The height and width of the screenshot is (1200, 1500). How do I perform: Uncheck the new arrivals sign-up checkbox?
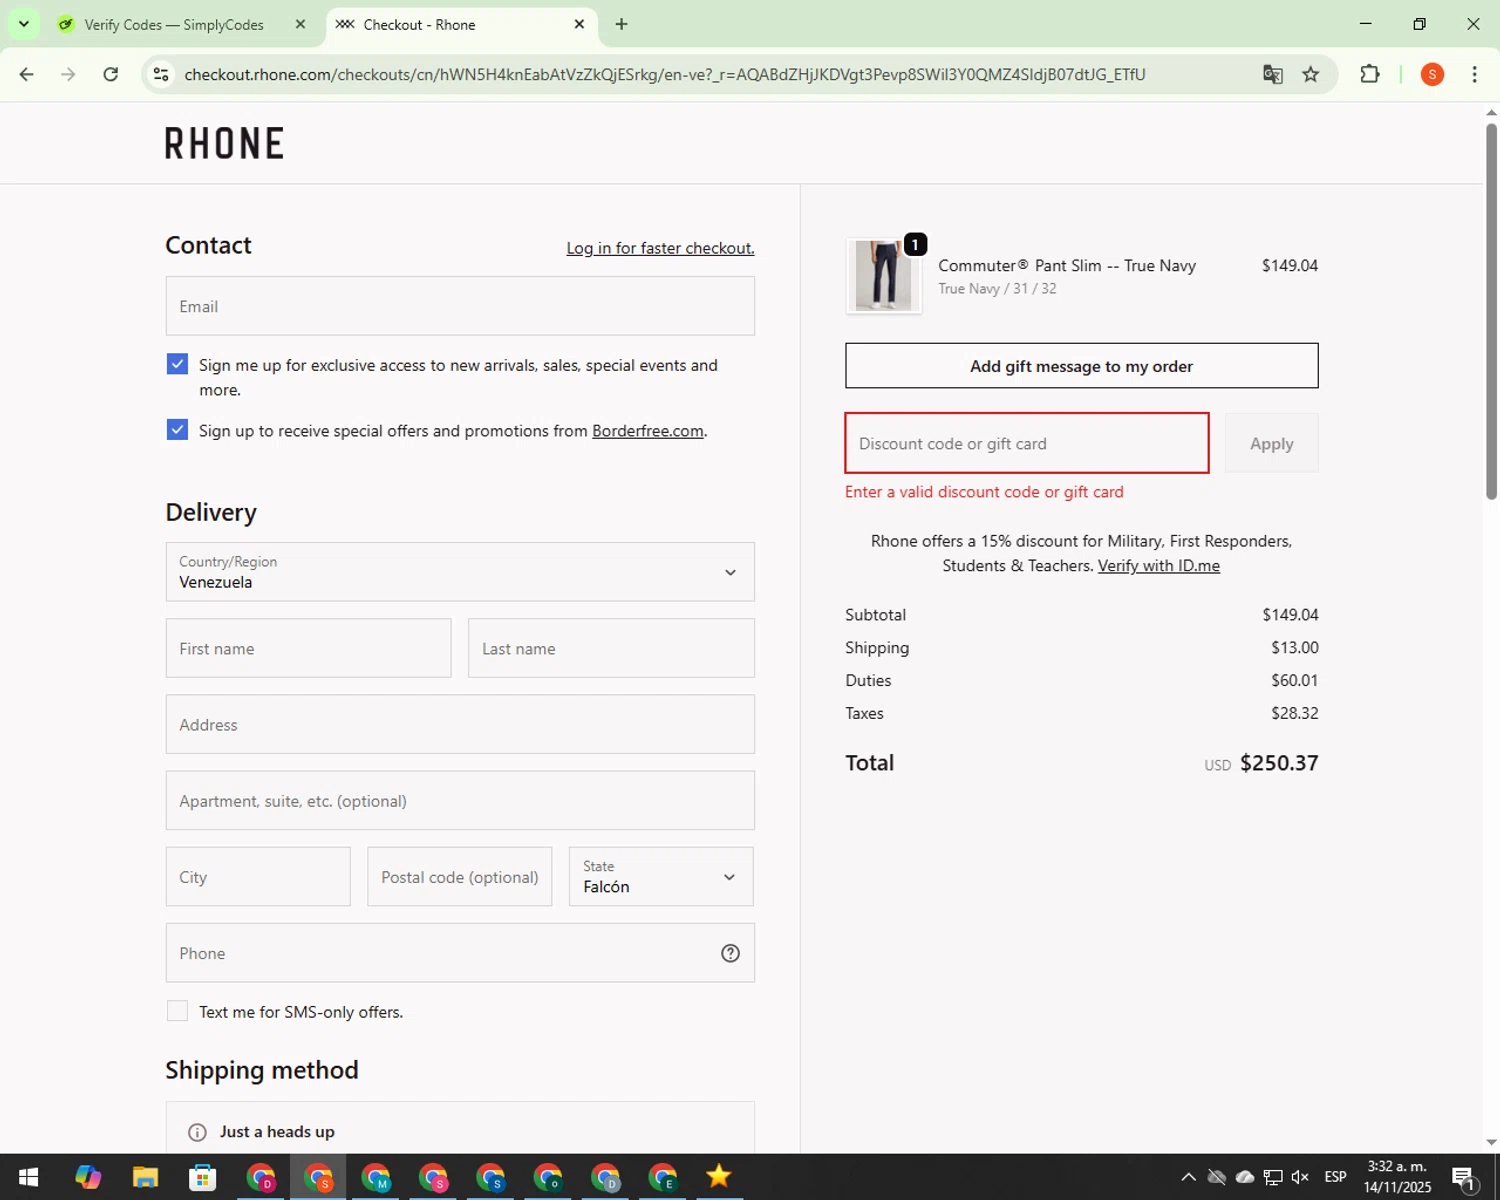[x=177, y=364]
